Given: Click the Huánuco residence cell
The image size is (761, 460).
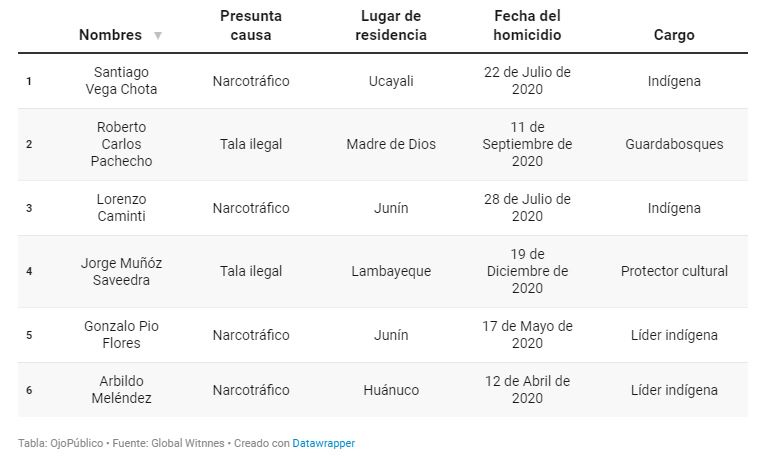Looking at the screenshot, I should [x=391, y=390].
